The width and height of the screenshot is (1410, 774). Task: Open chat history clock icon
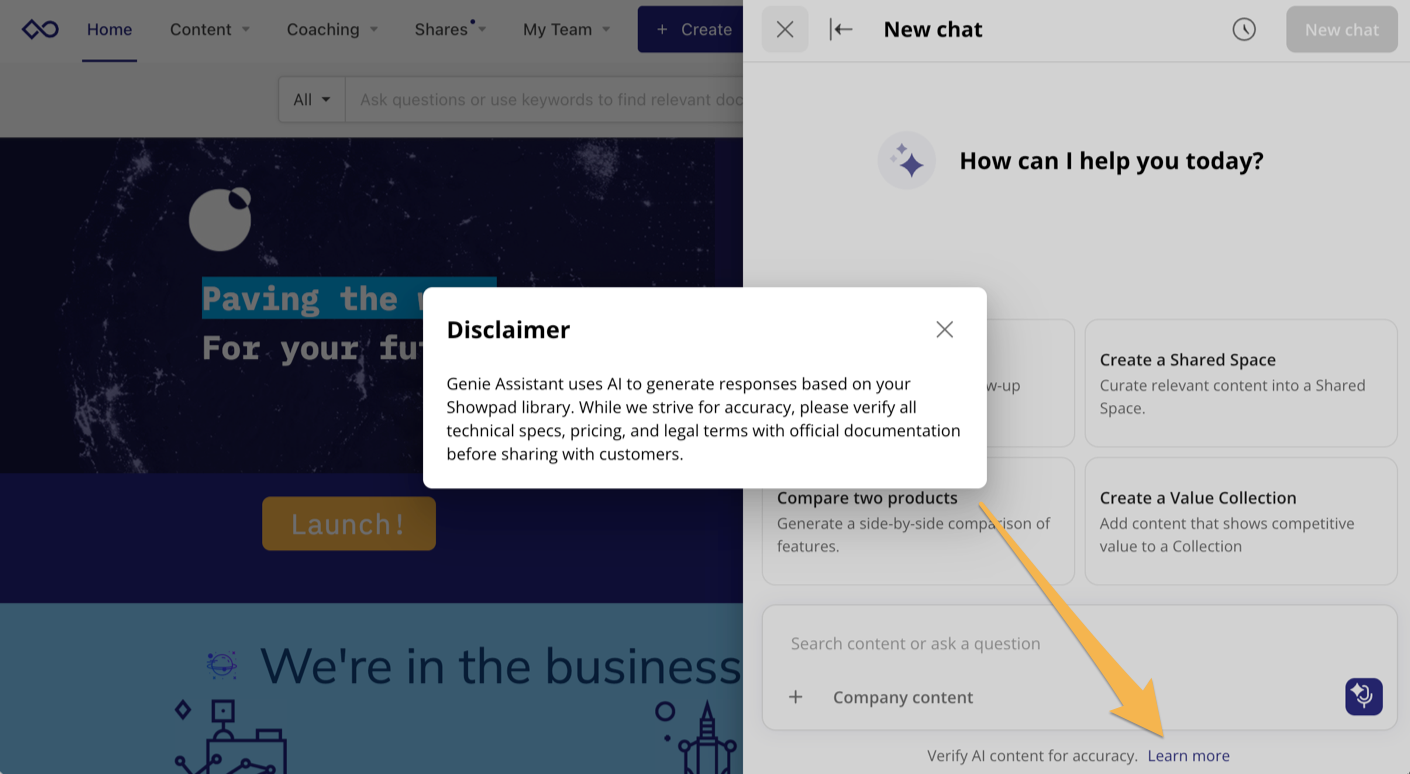pos(1243,30)
